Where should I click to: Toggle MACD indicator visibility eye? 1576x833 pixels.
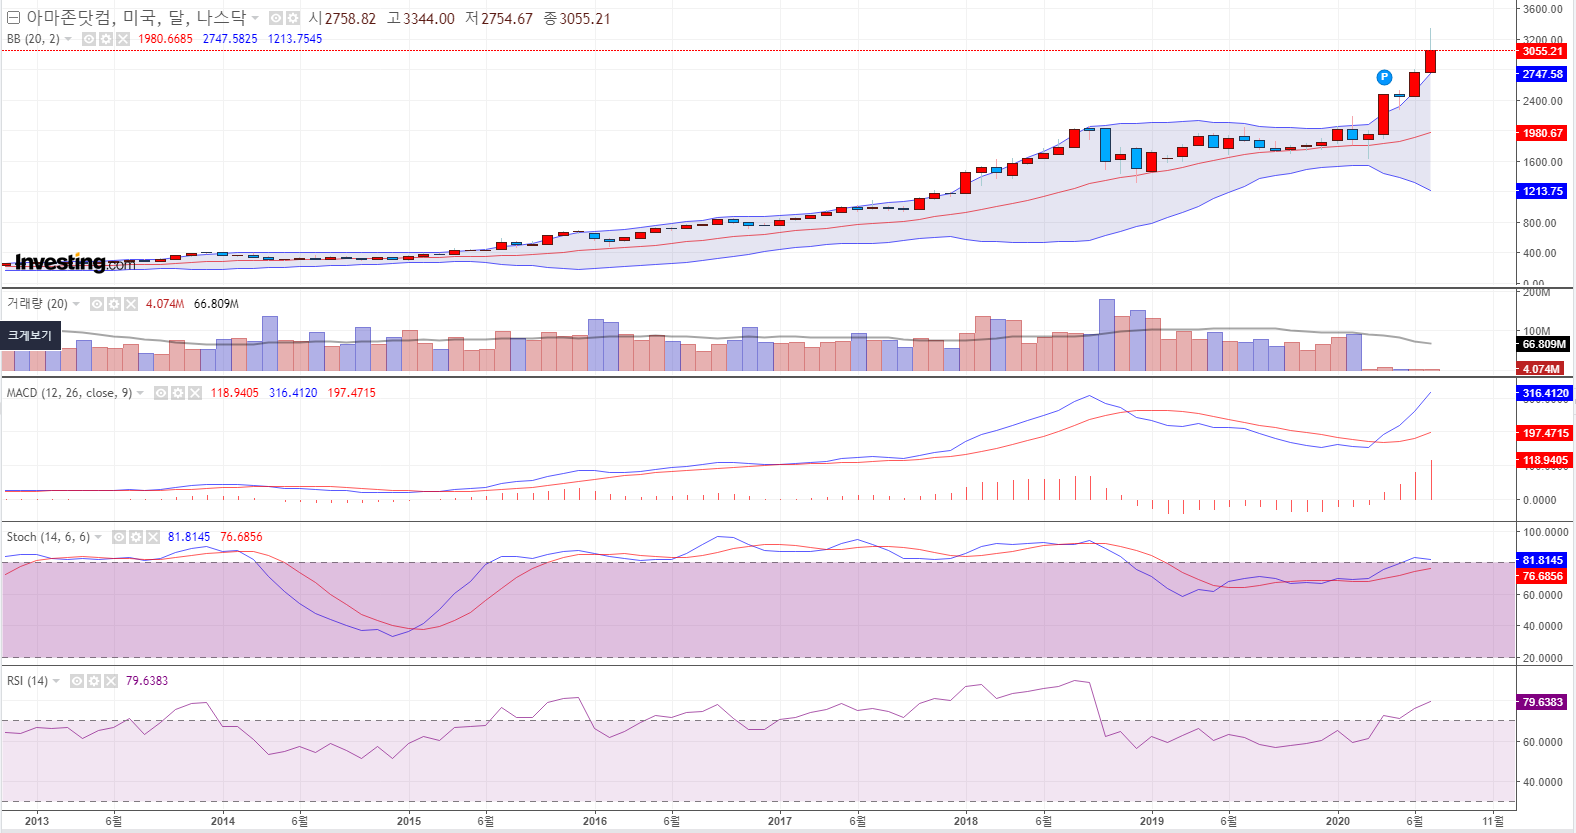(161, 393)
